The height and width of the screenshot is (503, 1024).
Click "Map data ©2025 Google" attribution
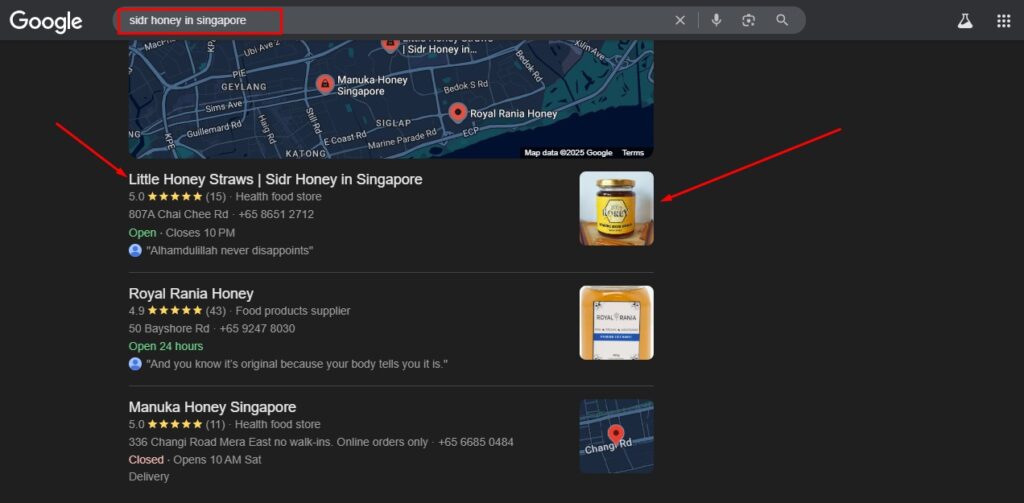[x=568, y=153]
